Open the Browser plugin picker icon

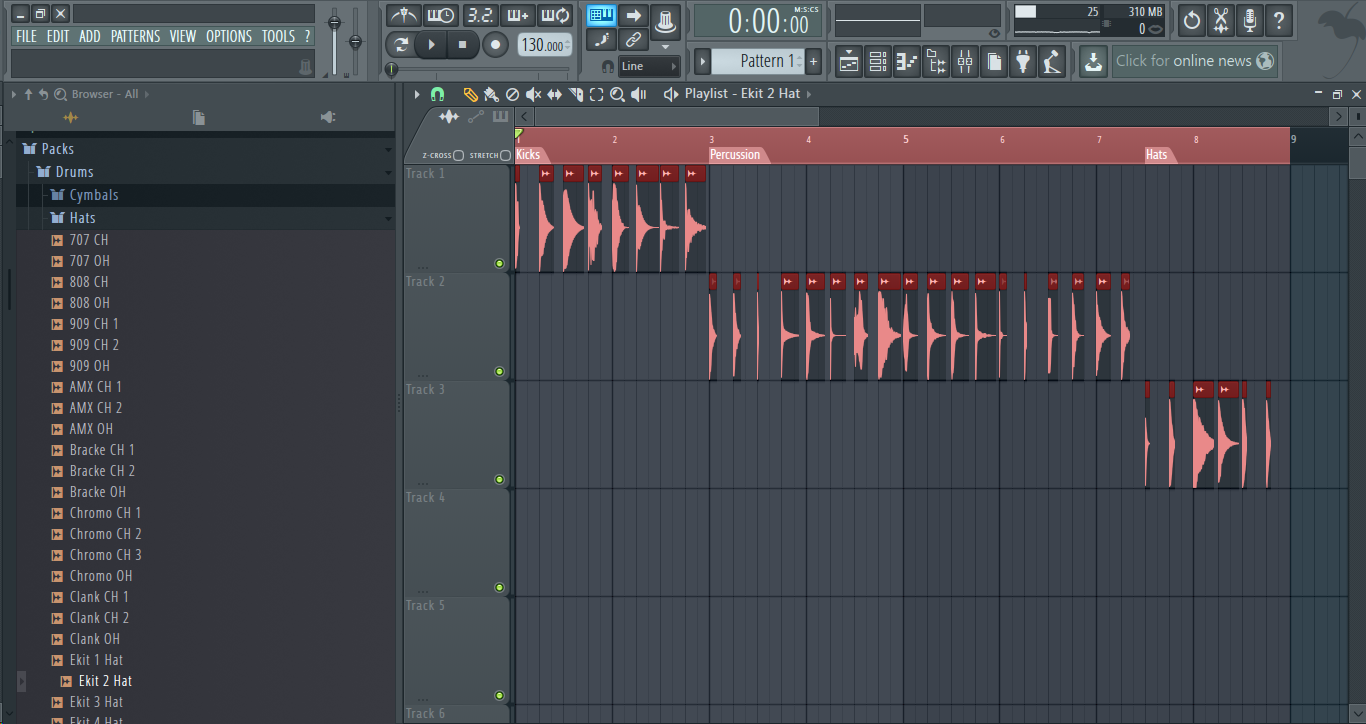tap(1022, 61)
